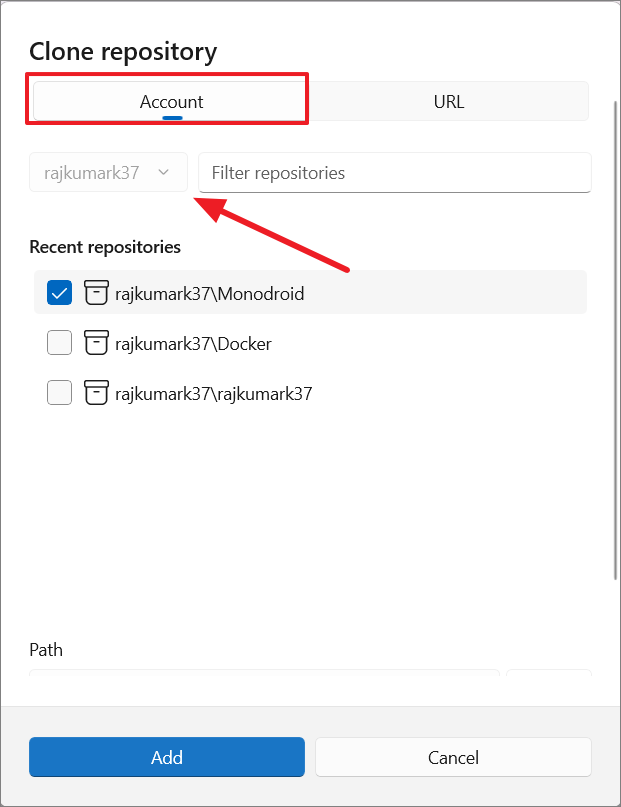Click the Docker repository icon
This screenshot has width=621, height=807.
point(96,342)
